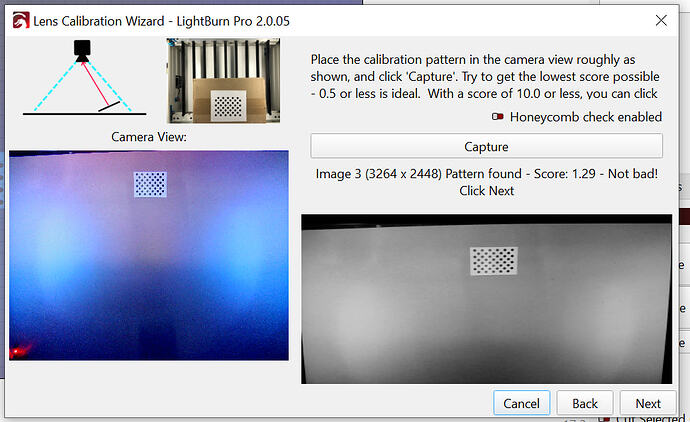Image resolution: width=690 pixels, height=422 pixels.
Task: Close the Lens Calibration Wizard window
Action: (x=661, y=20)
